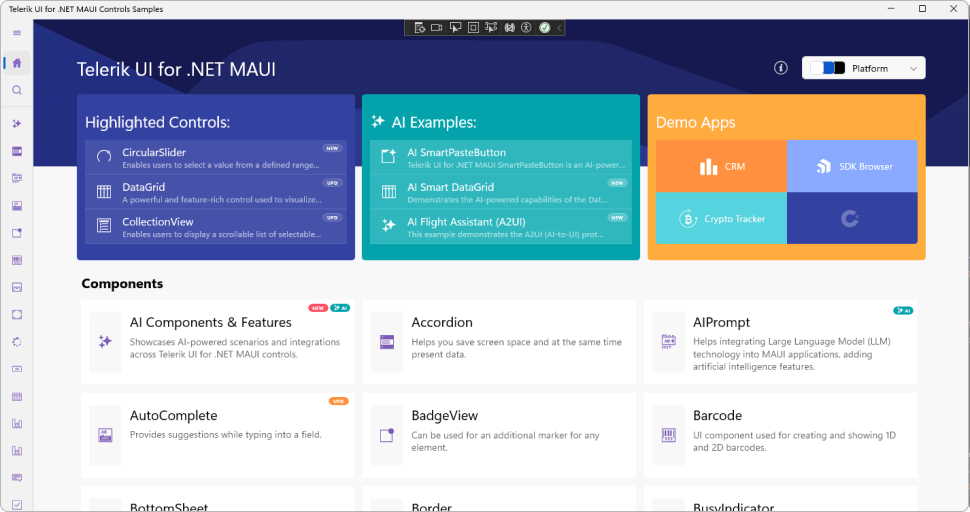Click the BadgeView card's icon
This screenshot has height=512, width=970.
[x=387, y=435]
